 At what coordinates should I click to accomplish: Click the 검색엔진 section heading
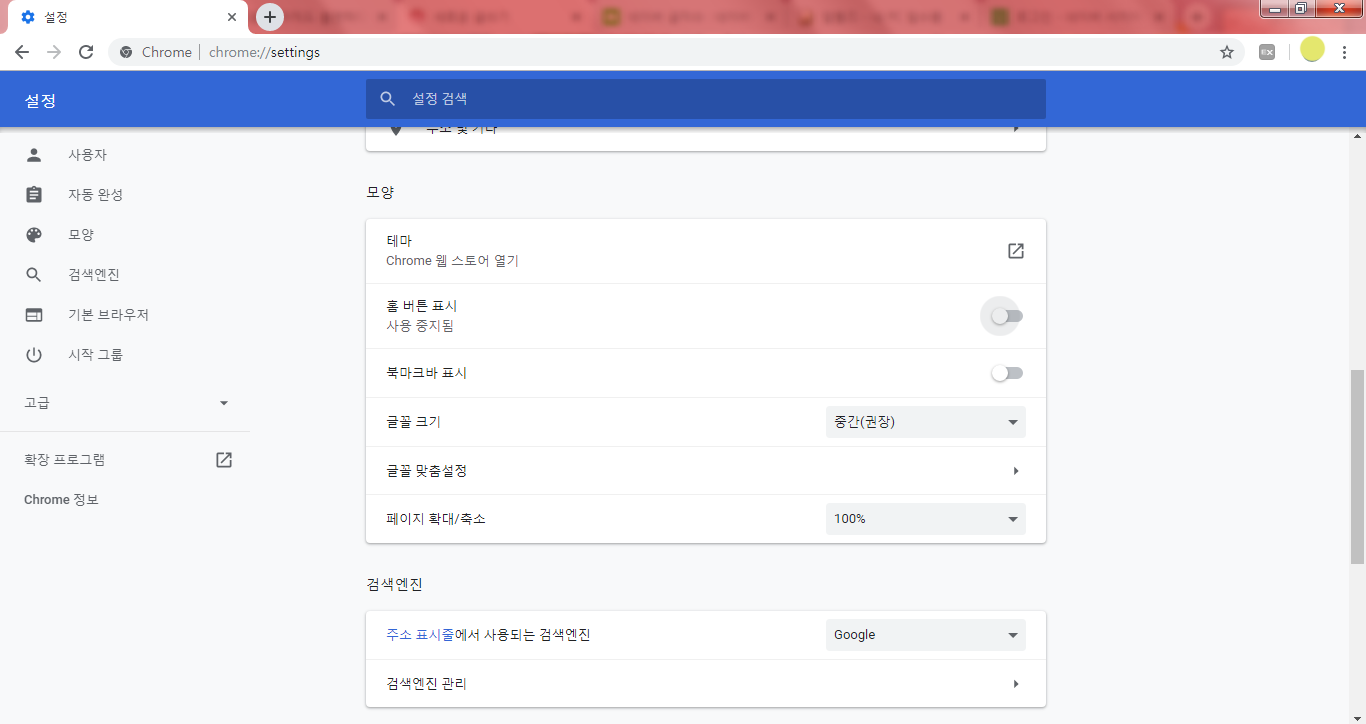coord(394,584)
